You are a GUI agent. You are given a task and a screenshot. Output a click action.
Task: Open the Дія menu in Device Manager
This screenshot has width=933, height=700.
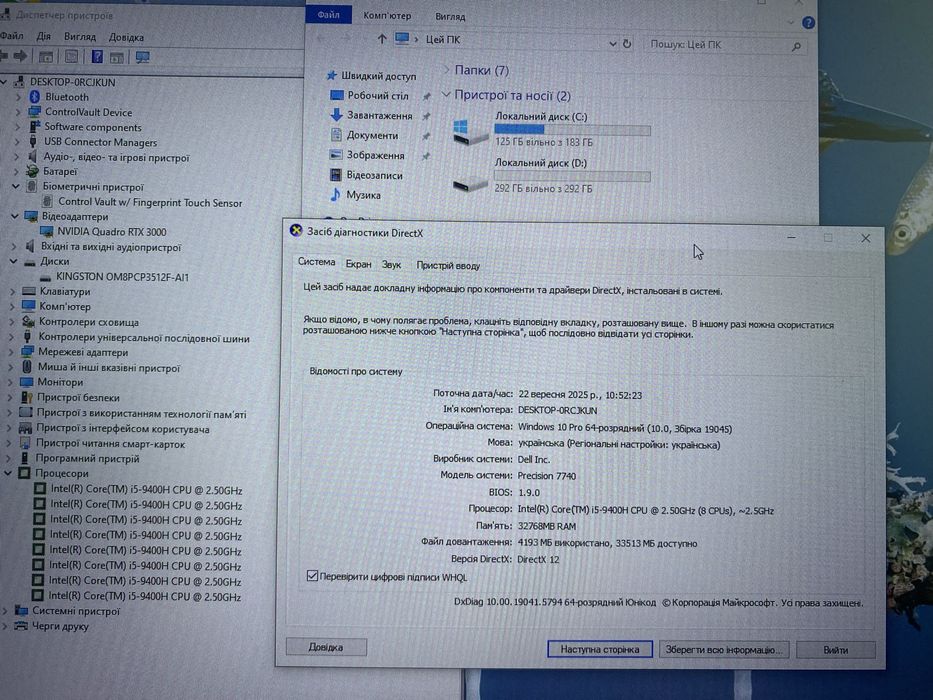coord(44,36)
